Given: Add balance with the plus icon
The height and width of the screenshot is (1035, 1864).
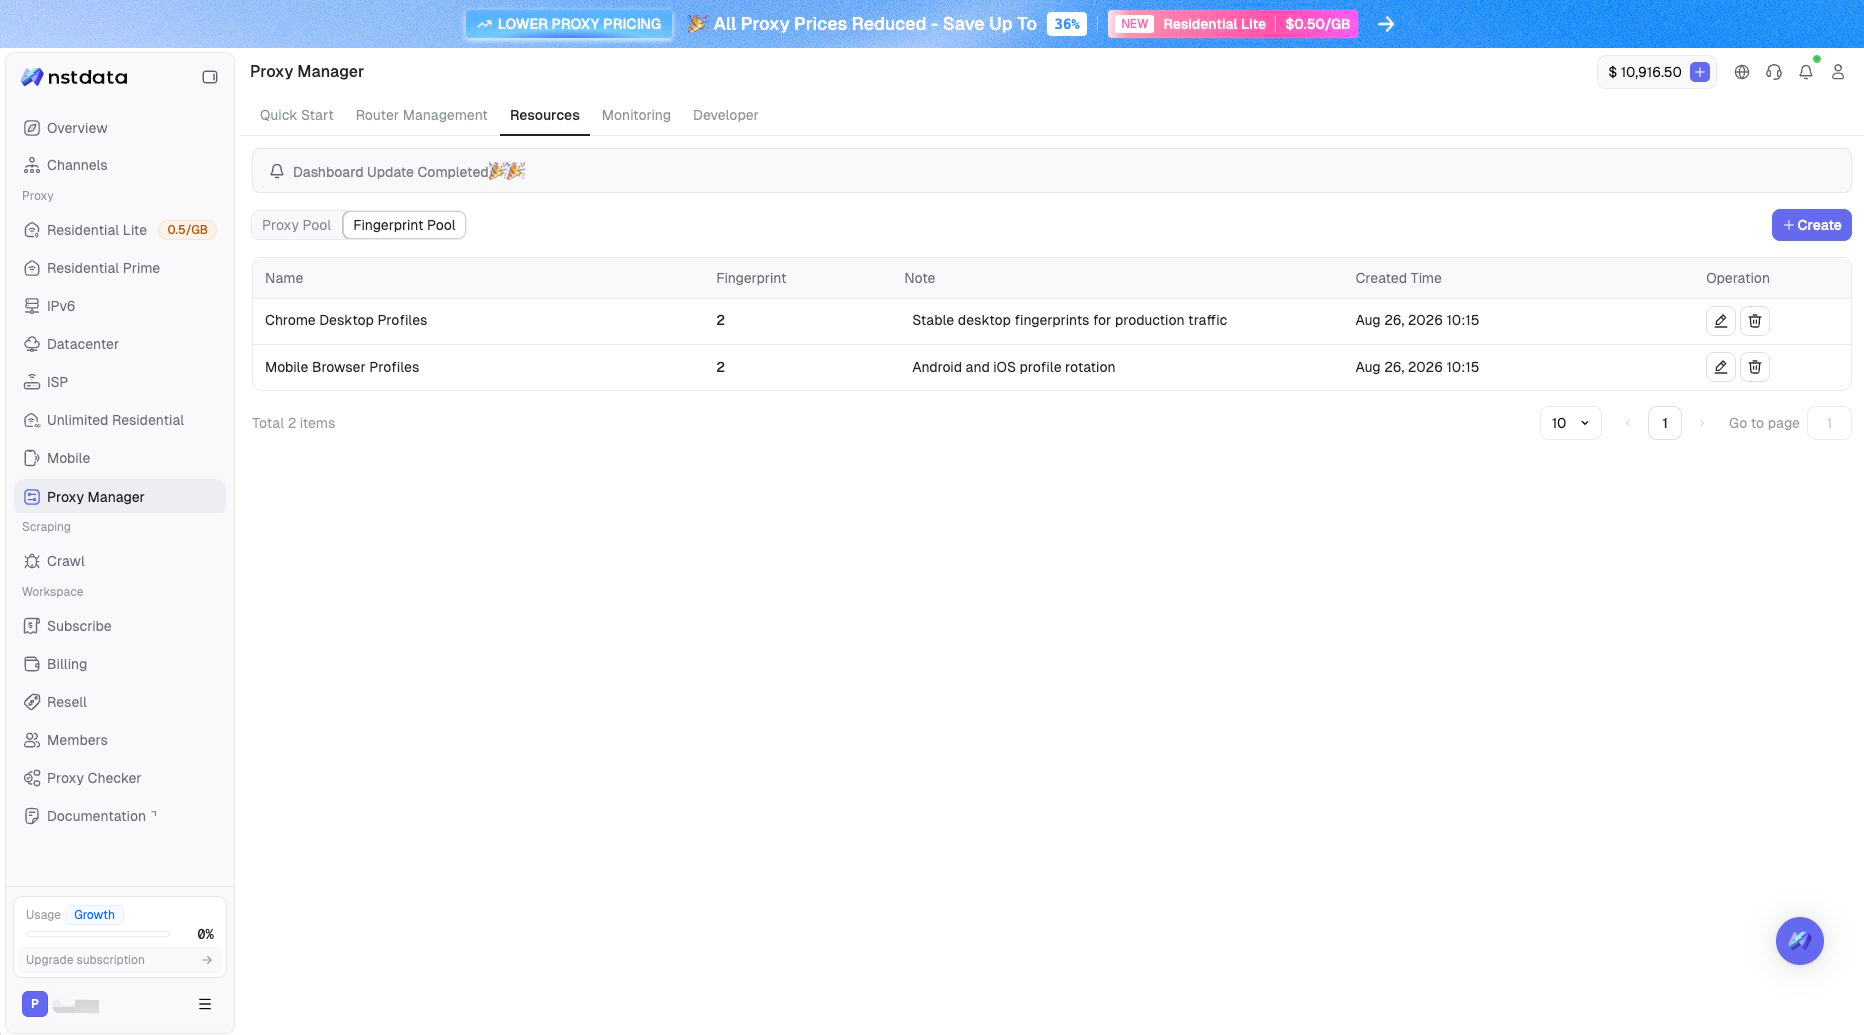Looking at the screenshot, I should [x=1700, y=72].
